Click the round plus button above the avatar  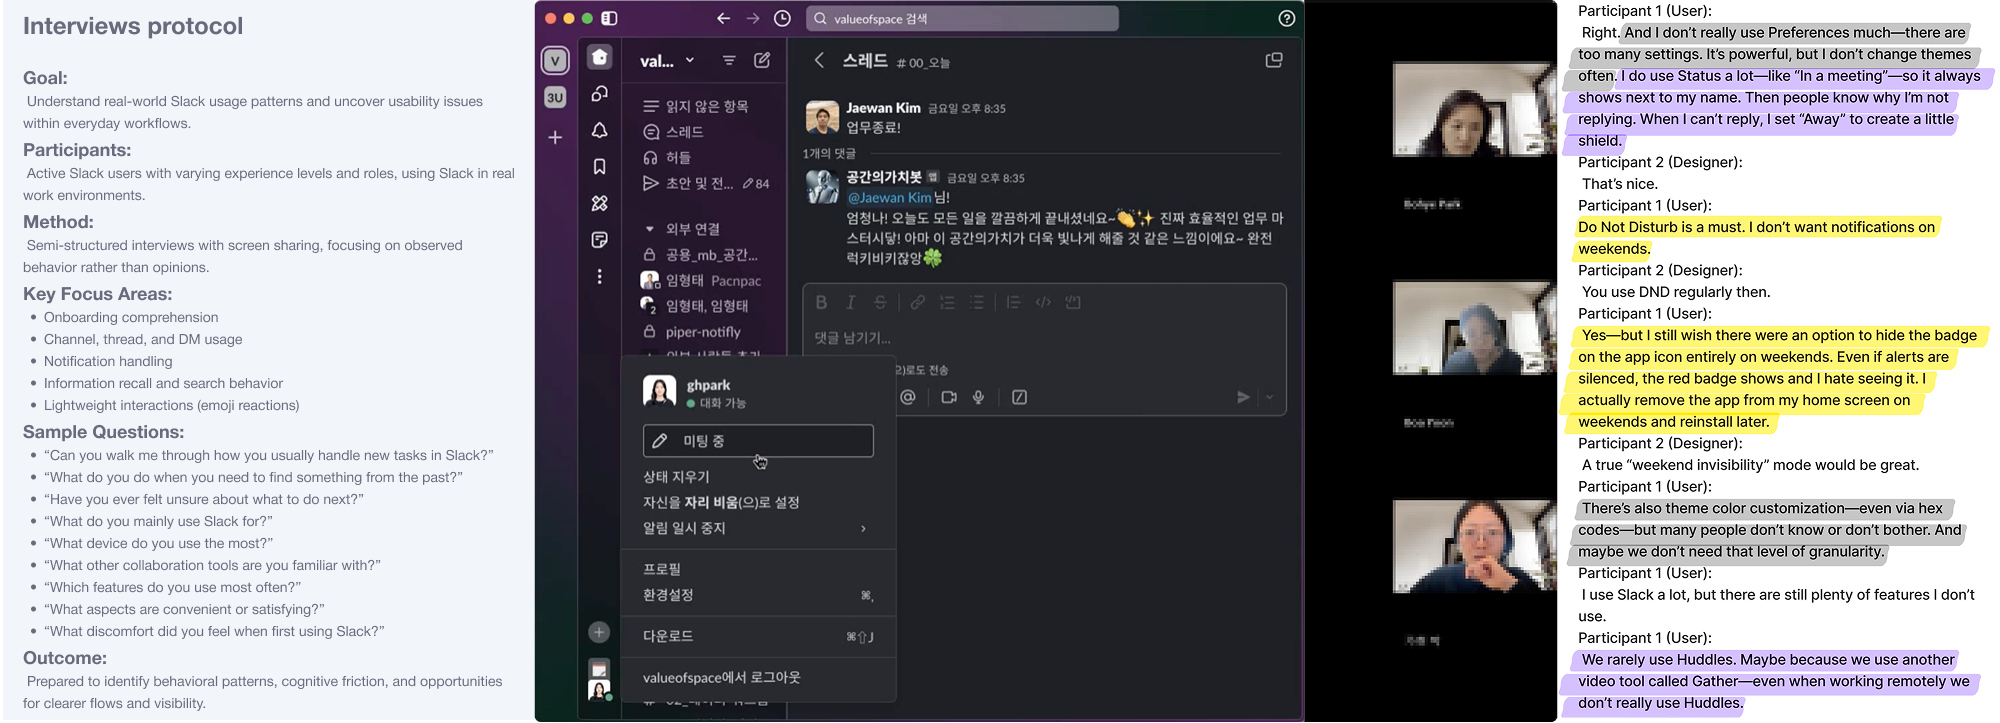click(599, 632)
